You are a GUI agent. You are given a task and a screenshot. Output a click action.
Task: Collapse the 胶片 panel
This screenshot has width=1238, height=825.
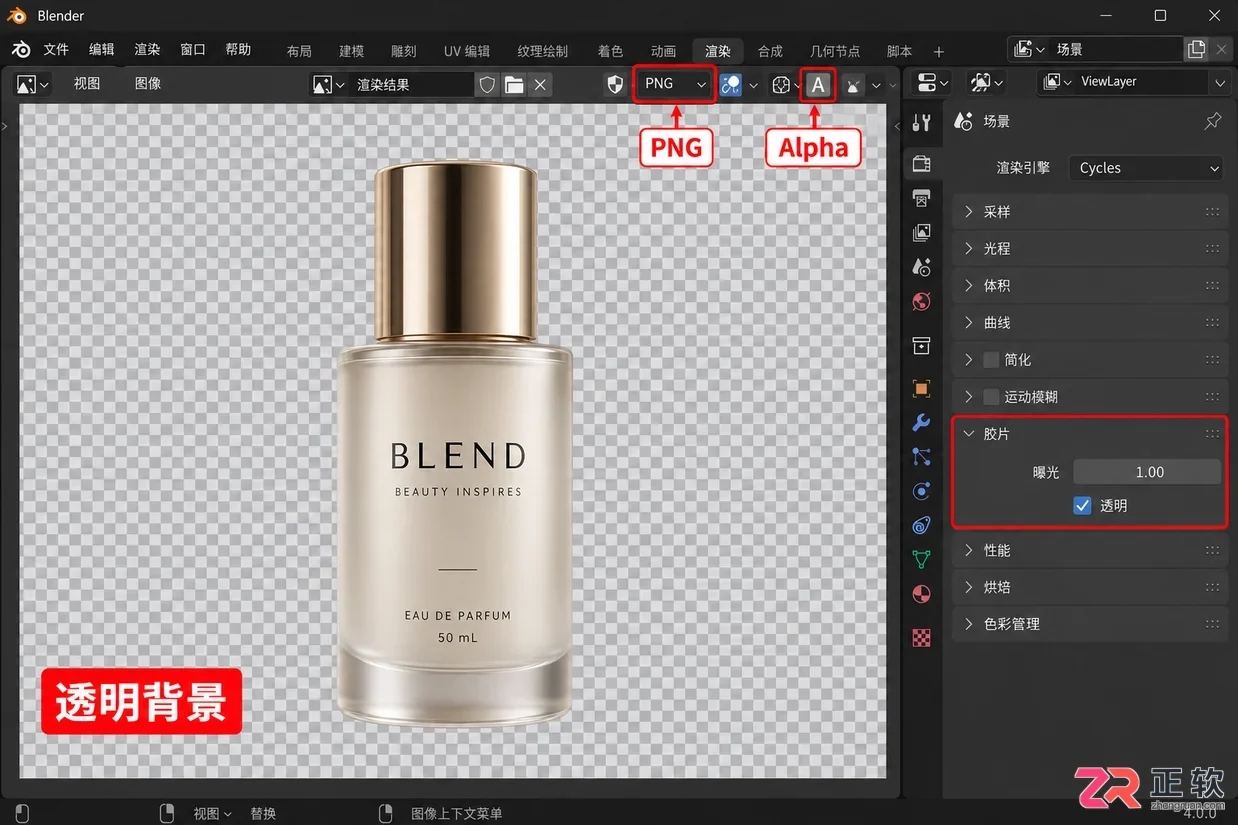(x=1090, y=434)
